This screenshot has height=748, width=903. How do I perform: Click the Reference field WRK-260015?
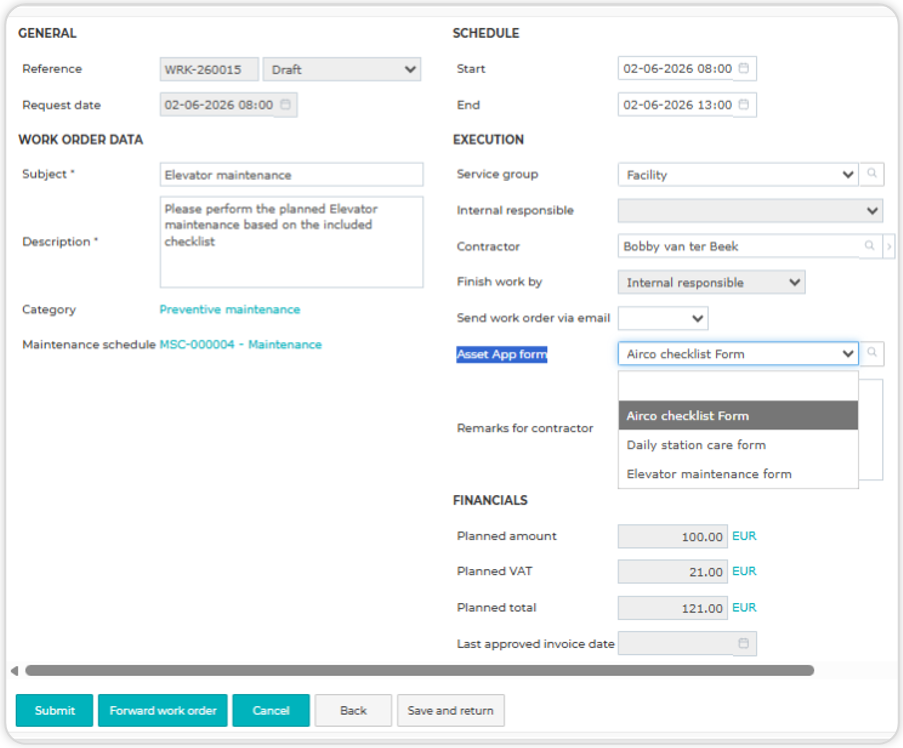pos(209,69)
